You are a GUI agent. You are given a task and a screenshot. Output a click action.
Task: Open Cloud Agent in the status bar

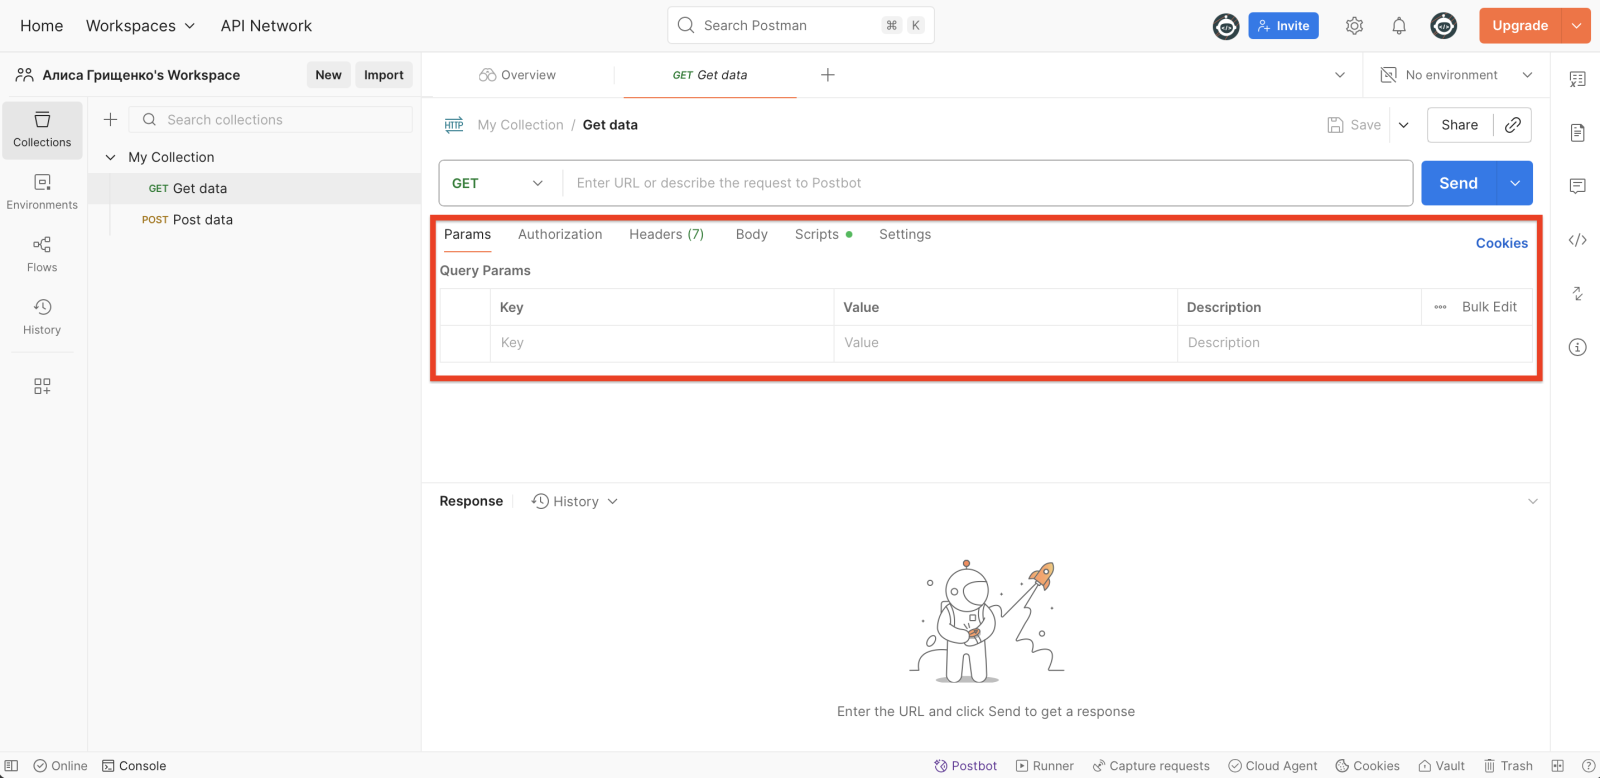(1273, 766)
